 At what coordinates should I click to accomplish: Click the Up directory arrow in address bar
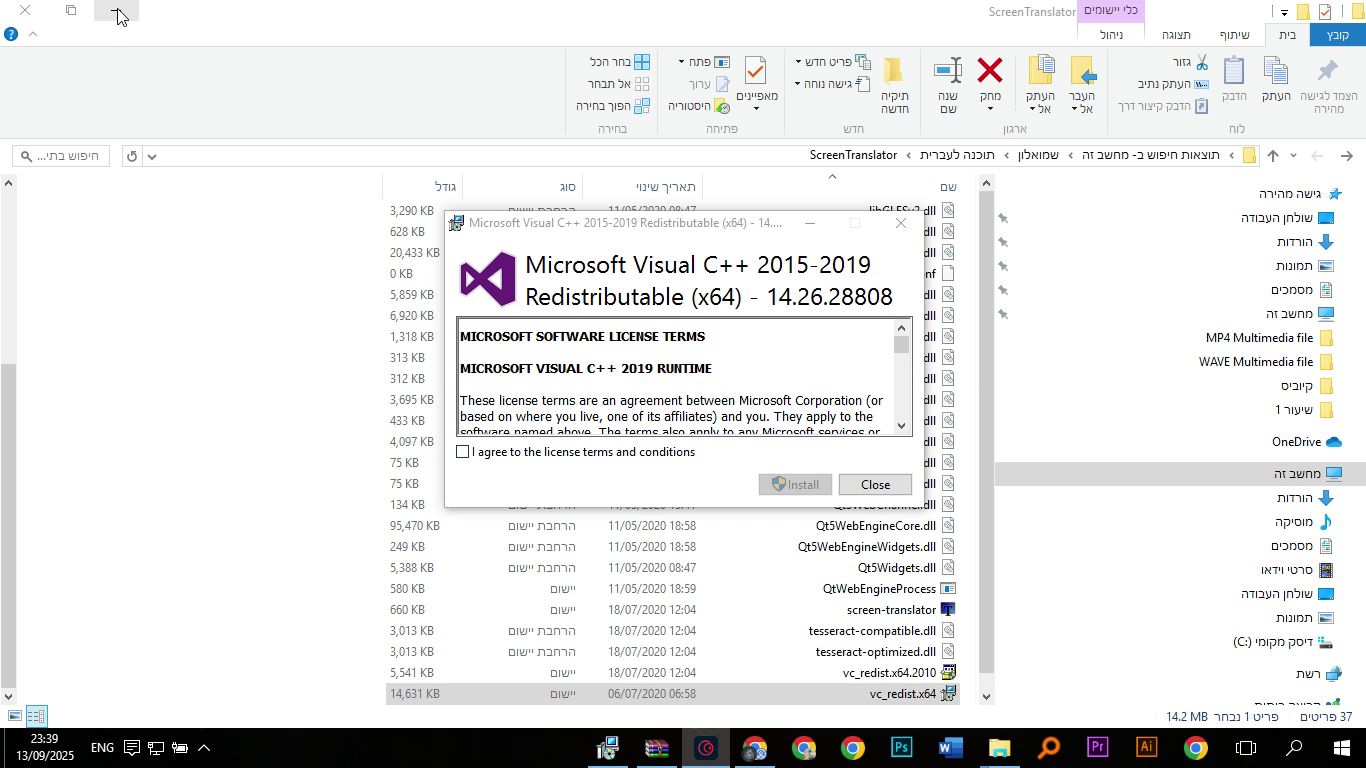pyautogui.click(x=1272, y=155)
